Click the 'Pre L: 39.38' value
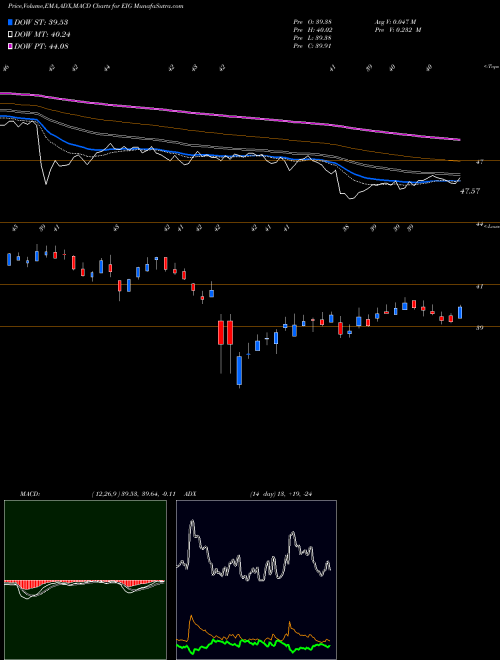 pos(314,38)
